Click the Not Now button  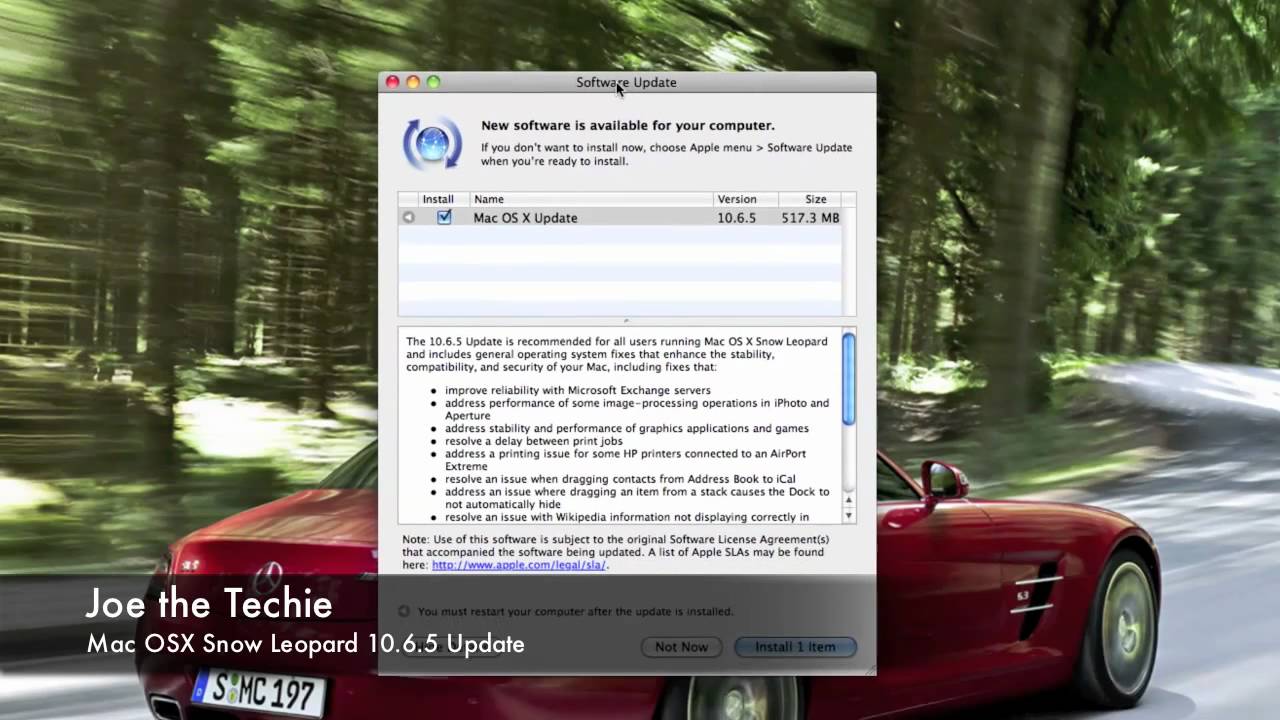pos(681,647)
